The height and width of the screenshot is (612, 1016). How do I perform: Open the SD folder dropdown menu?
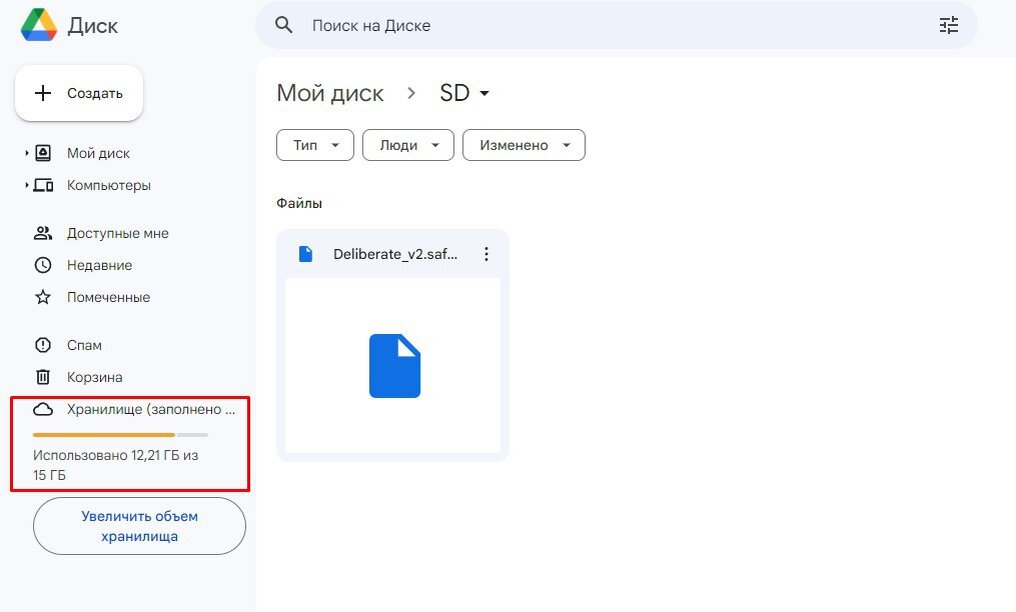pyautogui.click(x=465, y=93)
